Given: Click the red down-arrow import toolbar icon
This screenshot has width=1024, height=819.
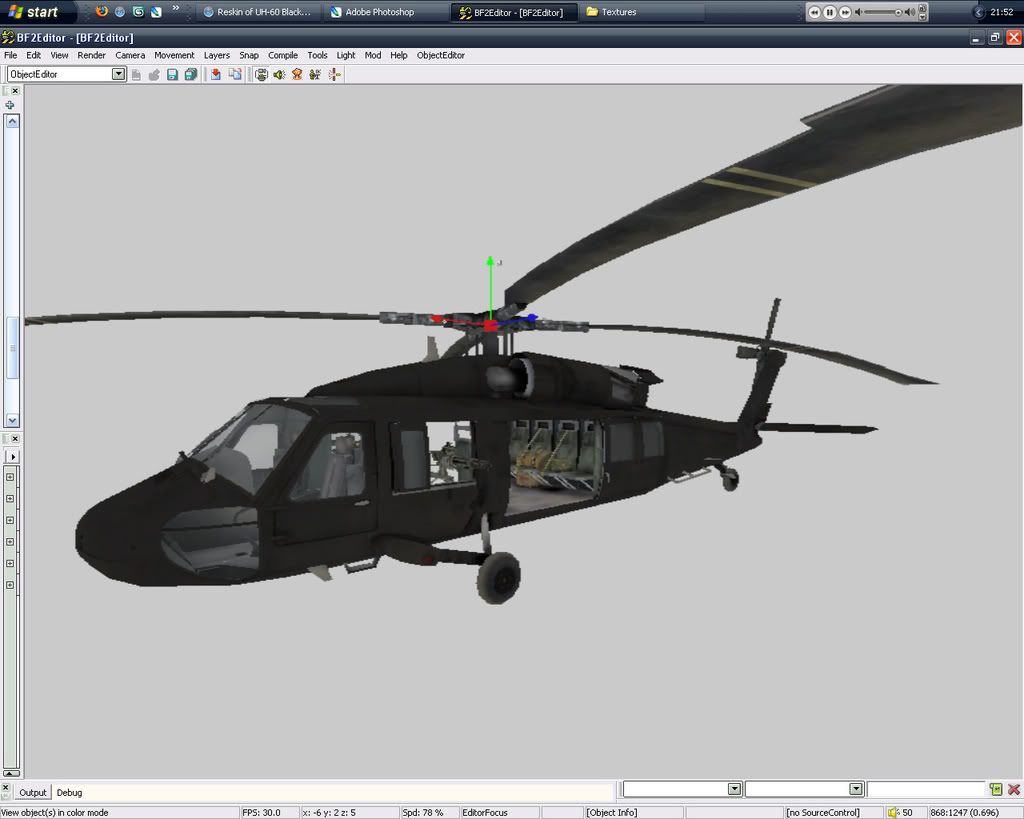Looking at the screenshot, I should [x=215, y=75].
